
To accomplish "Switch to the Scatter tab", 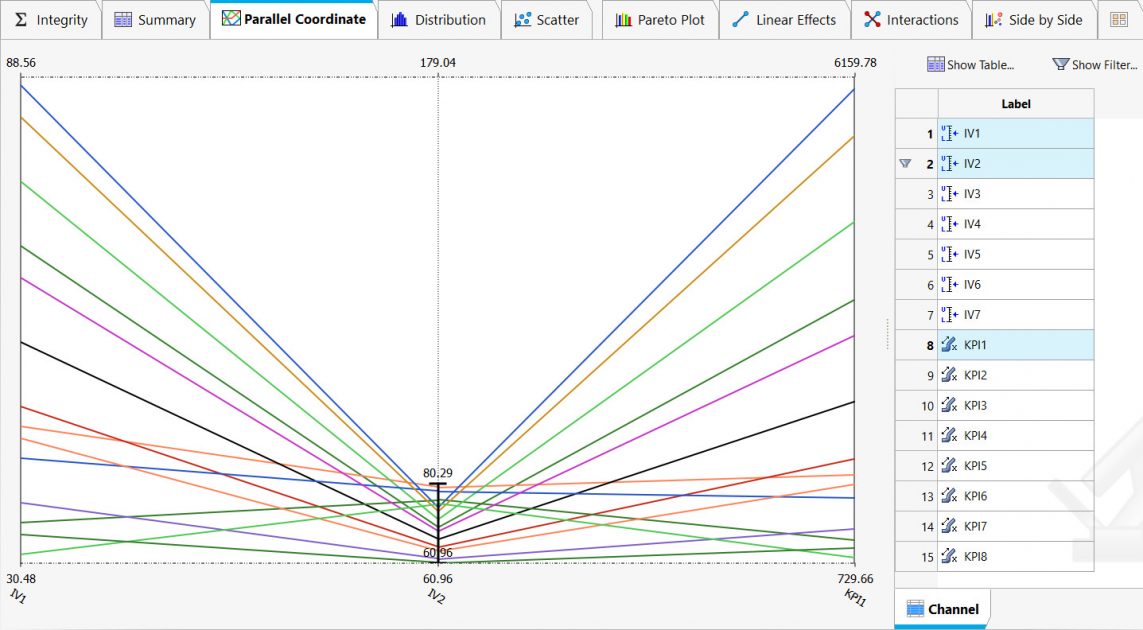I will click(x=547, y=20).
